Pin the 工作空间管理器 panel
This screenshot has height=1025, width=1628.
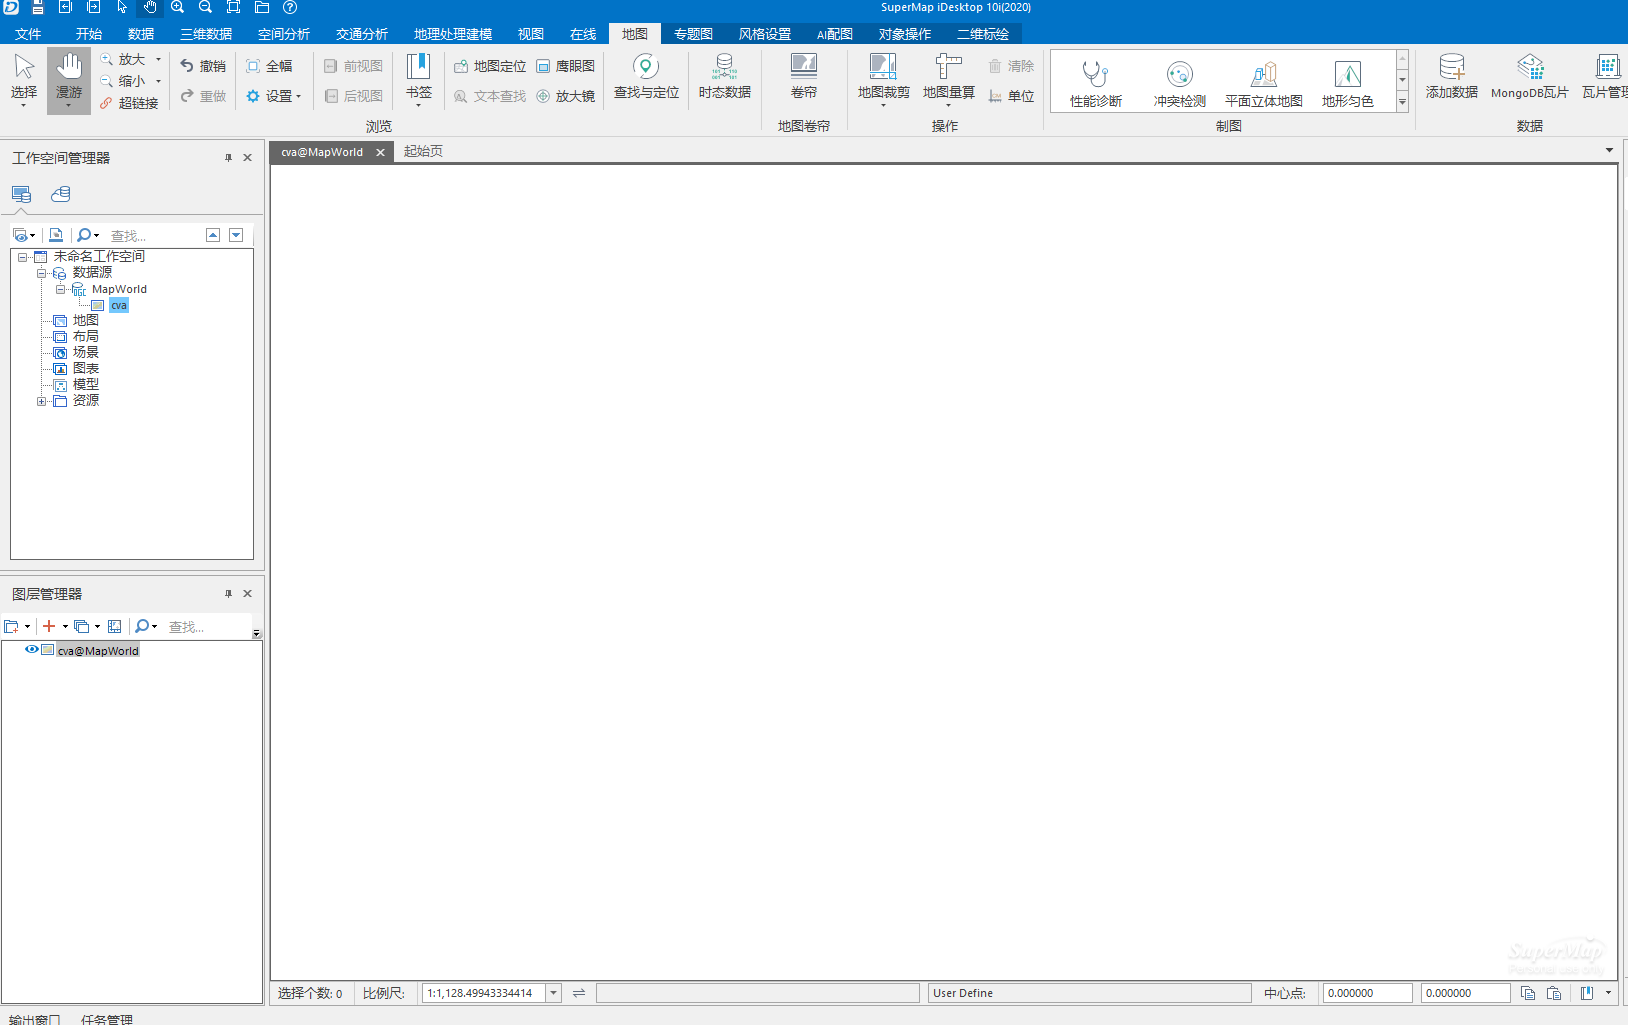(x=228, y=158)
